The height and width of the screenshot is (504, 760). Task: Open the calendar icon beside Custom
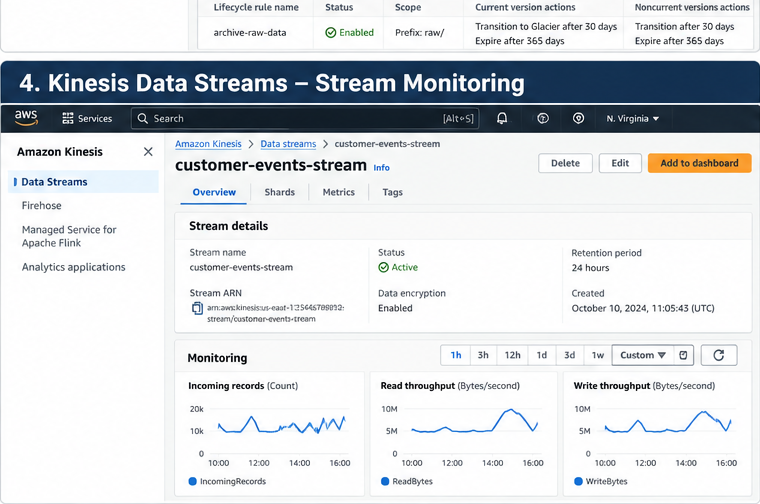click(683, 355)
